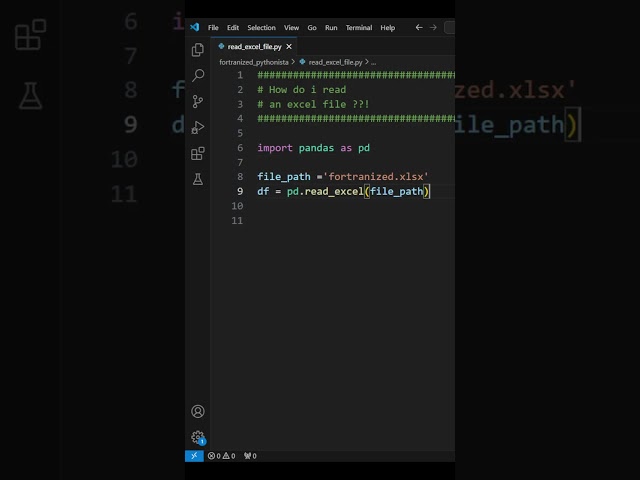Show errors and warnings count in status bar

point(221,456)
